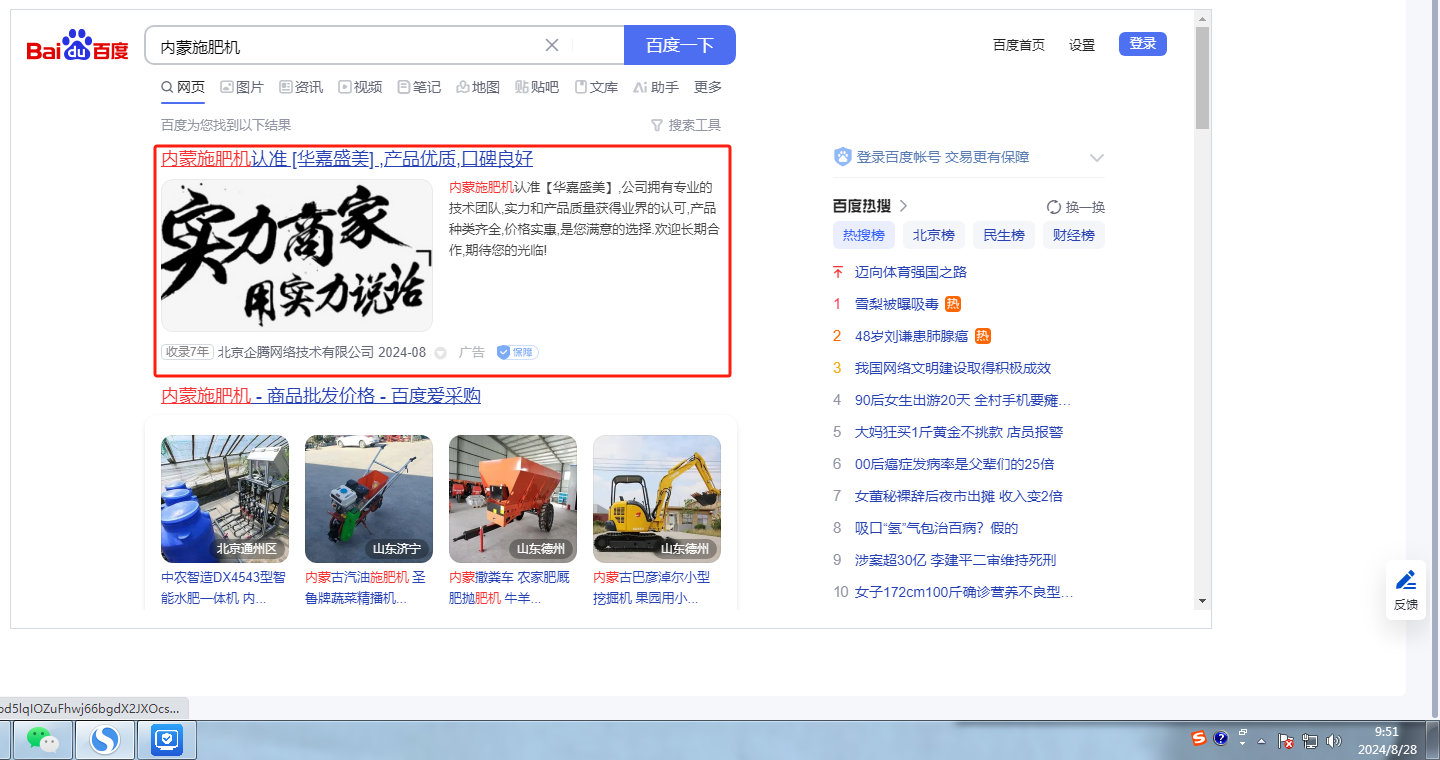Expand the arrow next to 百度热搜
The image size is (1440, 760).
pyautogui.click(x=903, y=206)
